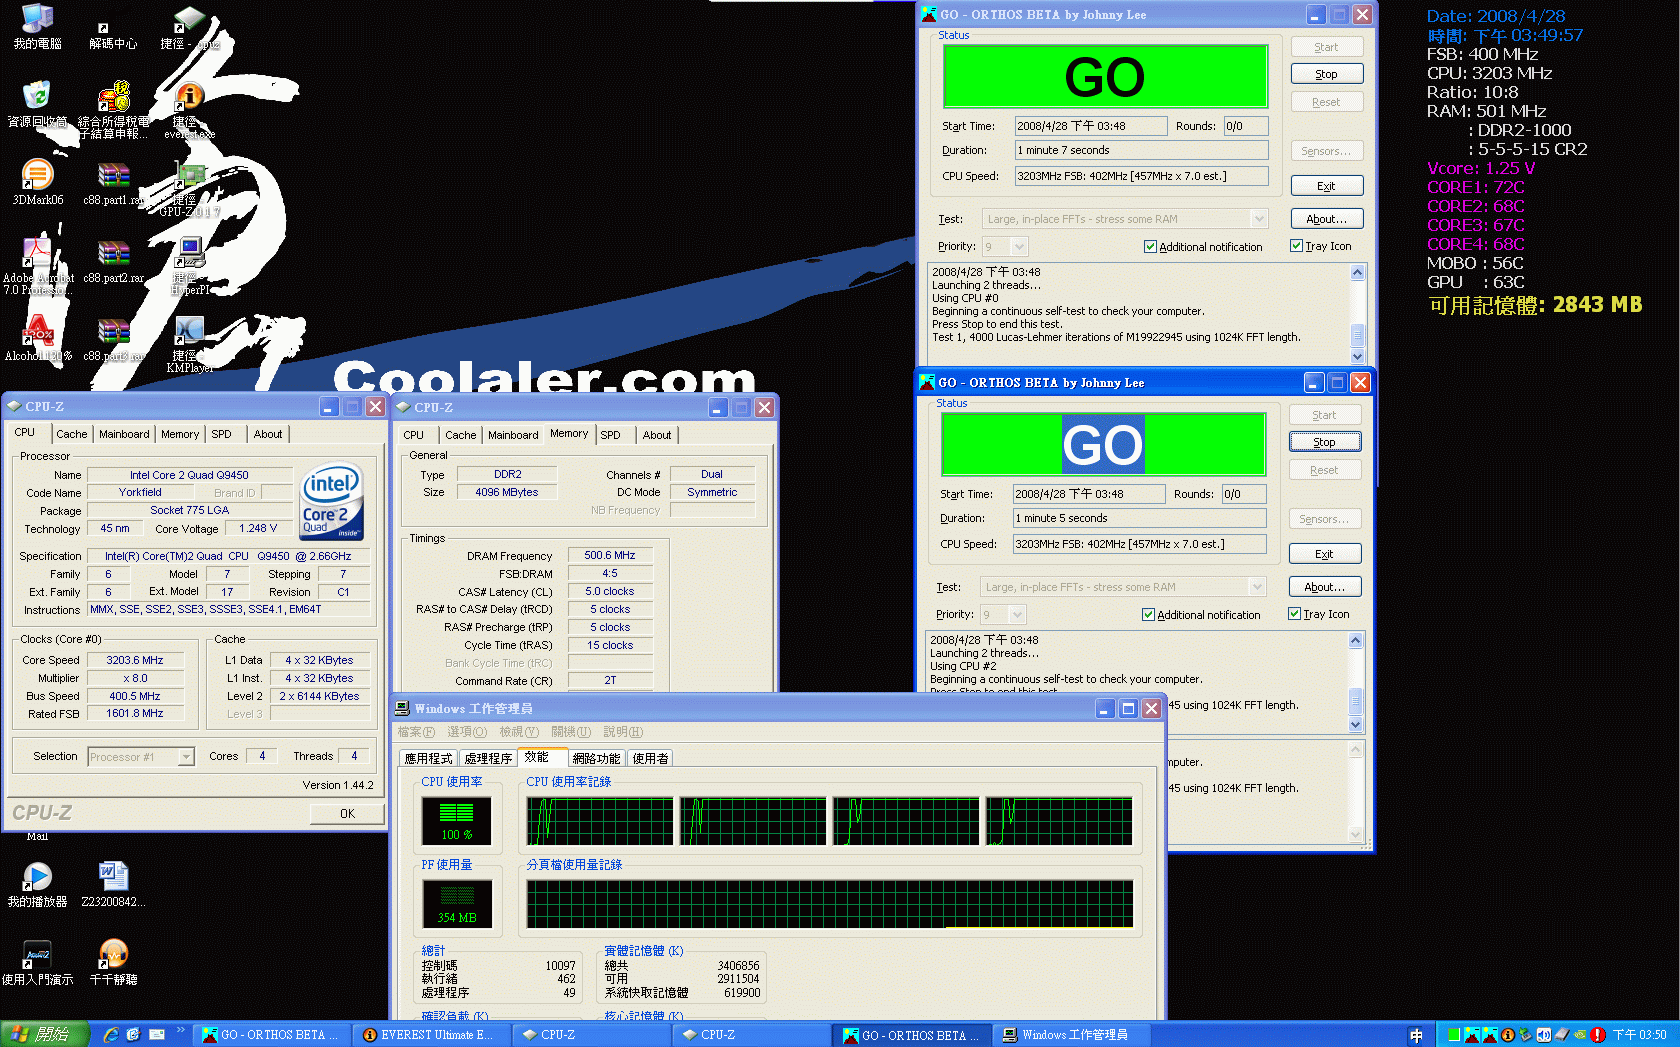Open the 處理程序 tab in Task Manager
The image size is (1680, 1047).
tap(487, 758)
